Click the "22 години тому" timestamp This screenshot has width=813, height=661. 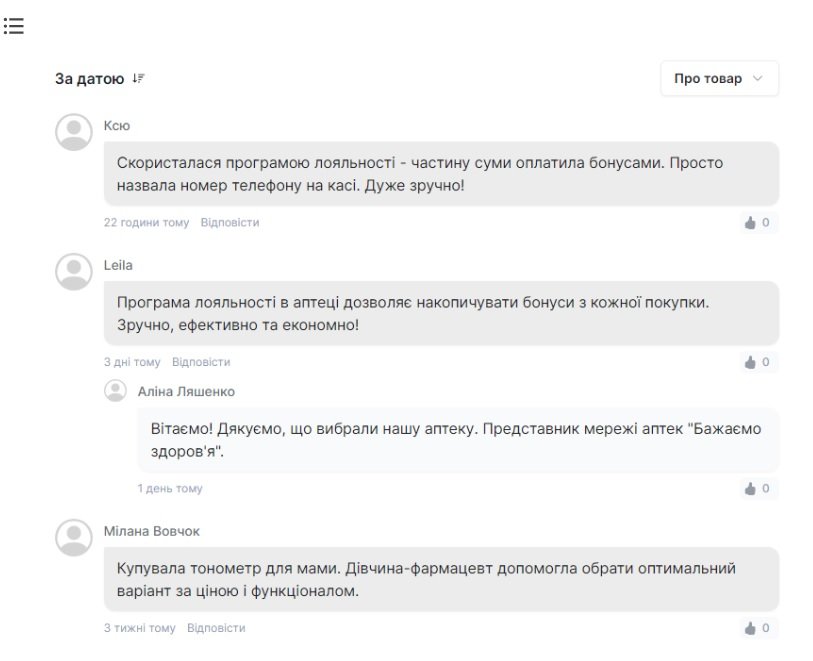pos(146,223)
